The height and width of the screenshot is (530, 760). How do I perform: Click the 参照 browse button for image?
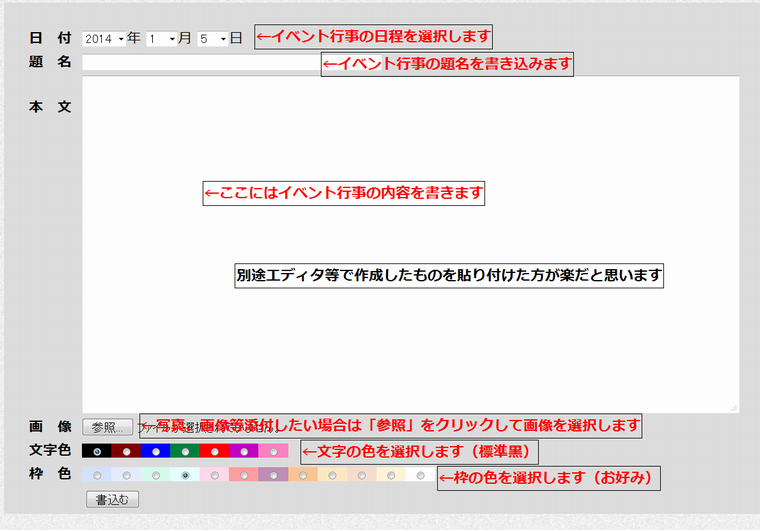click(107, 427)
